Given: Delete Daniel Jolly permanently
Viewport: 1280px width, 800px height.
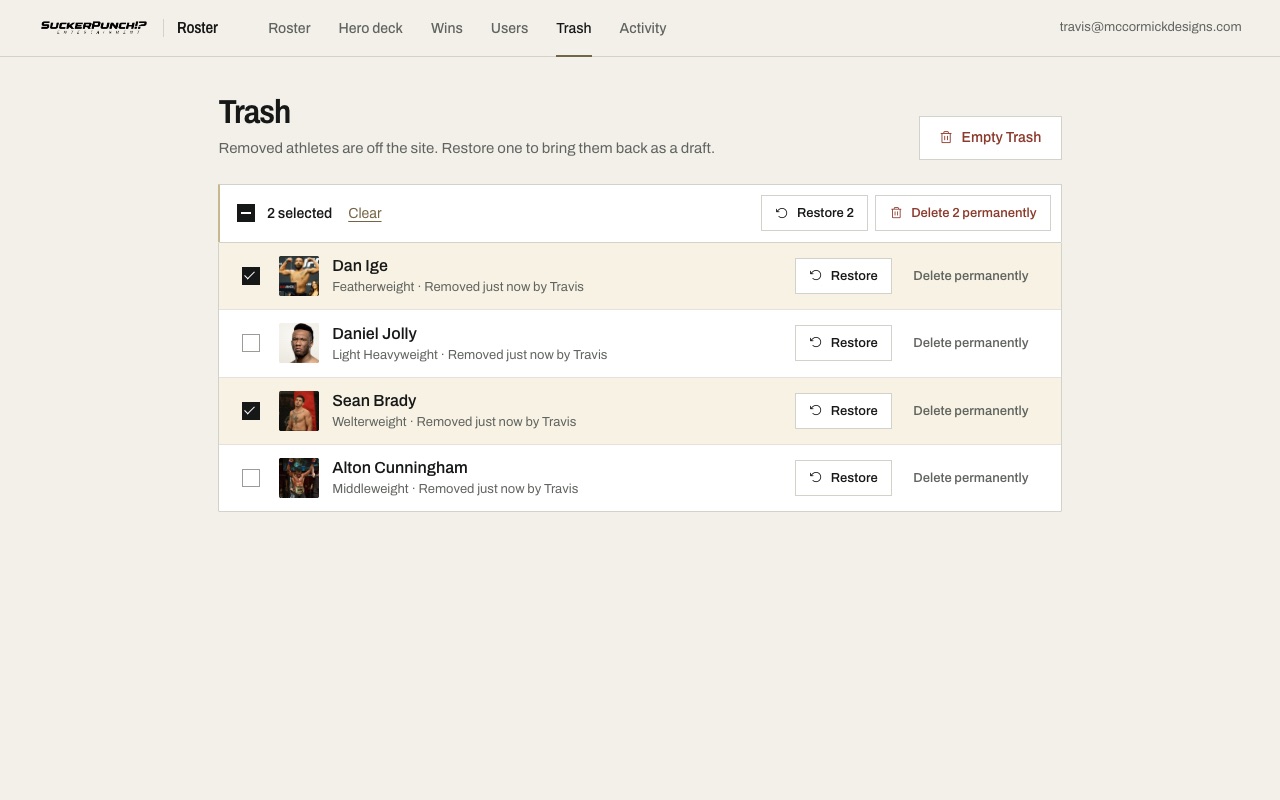Looking at the screenshot, I should tap(971, 343).
